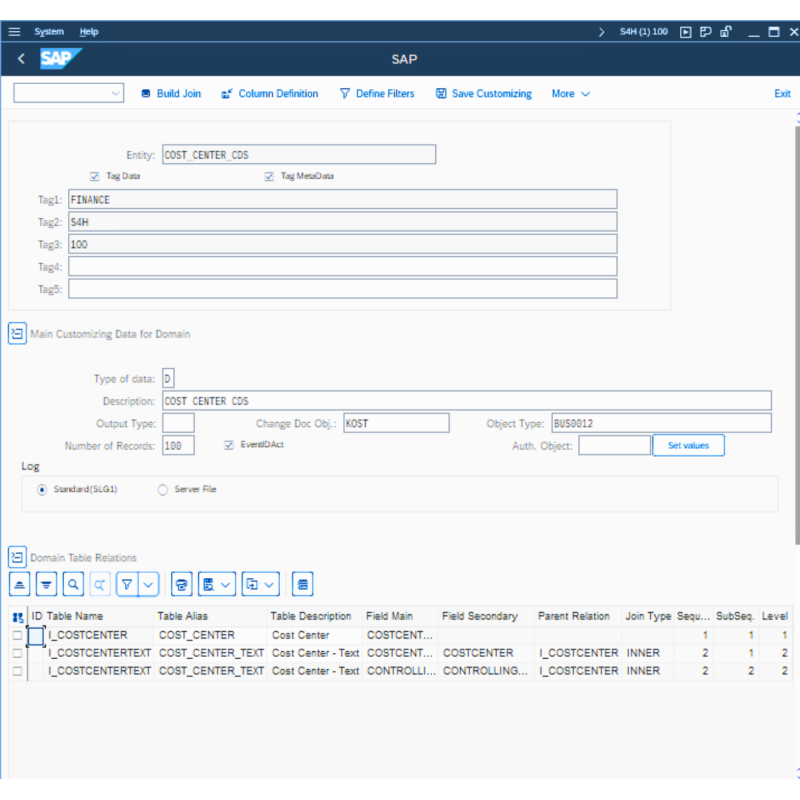
Task: Open the hamburger menu in the top bar
Action: (14, 31)
